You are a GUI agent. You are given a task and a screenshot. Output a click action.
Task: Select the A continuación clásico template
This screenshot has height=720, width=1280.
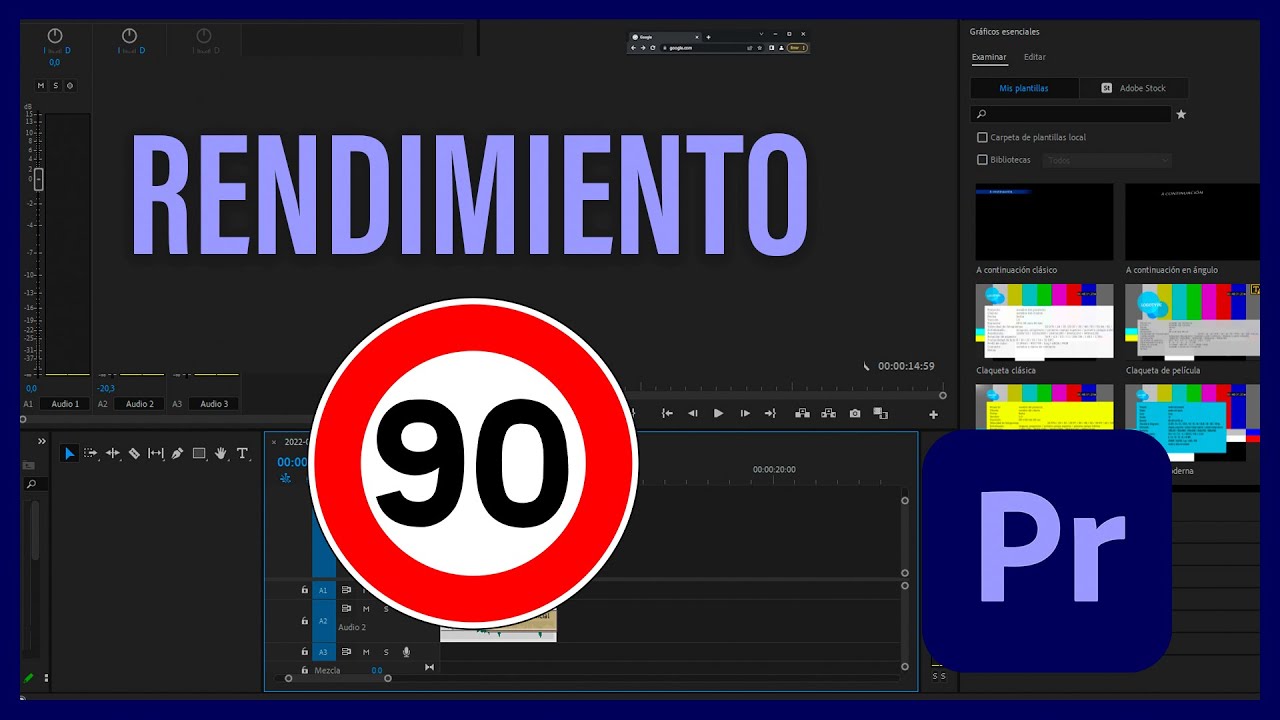1044,222
